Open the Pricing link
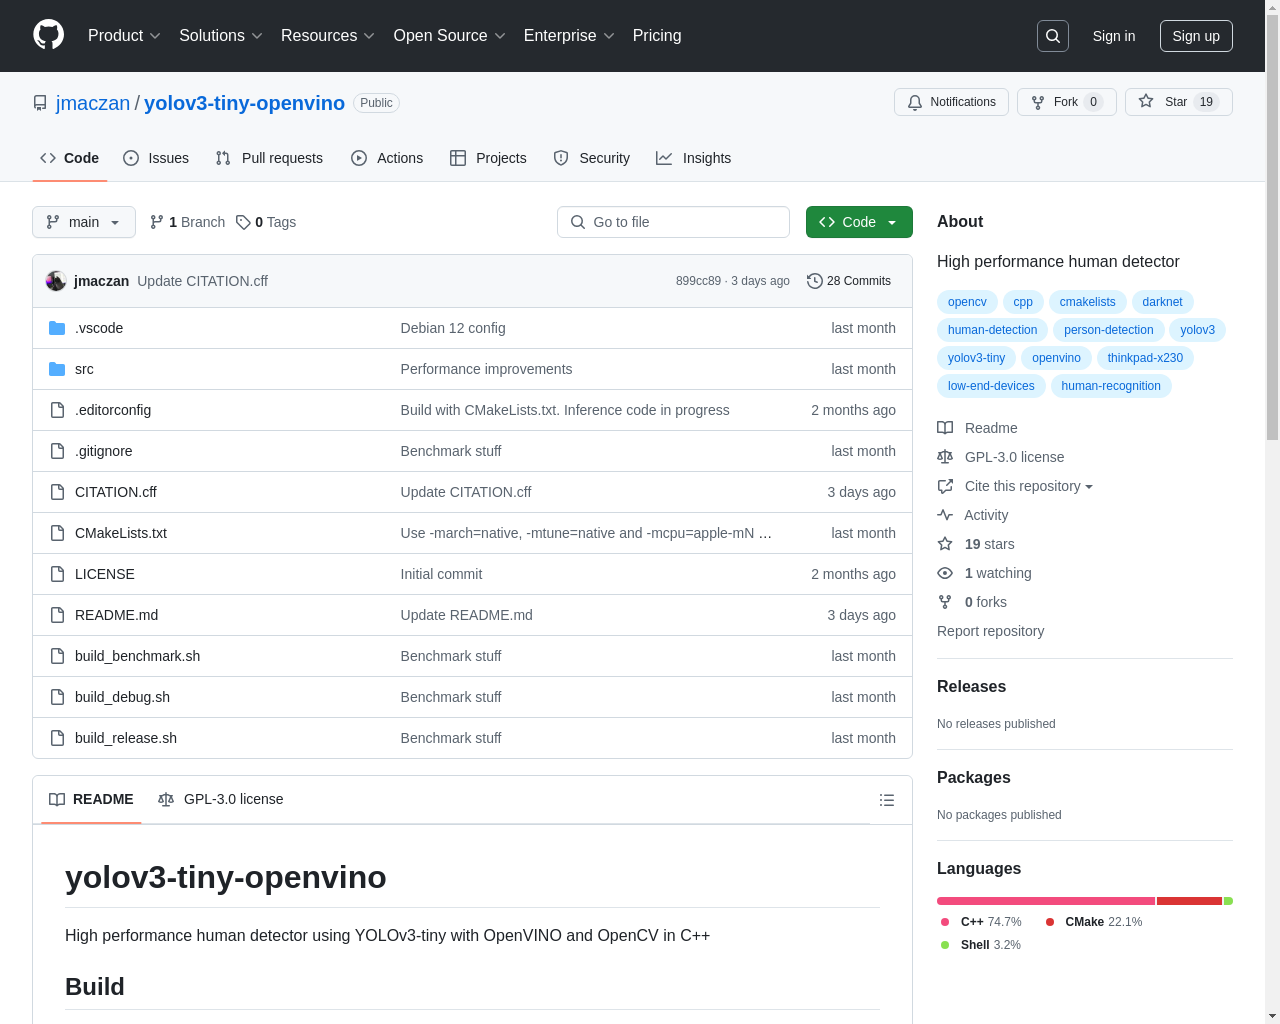 point(657,36)
